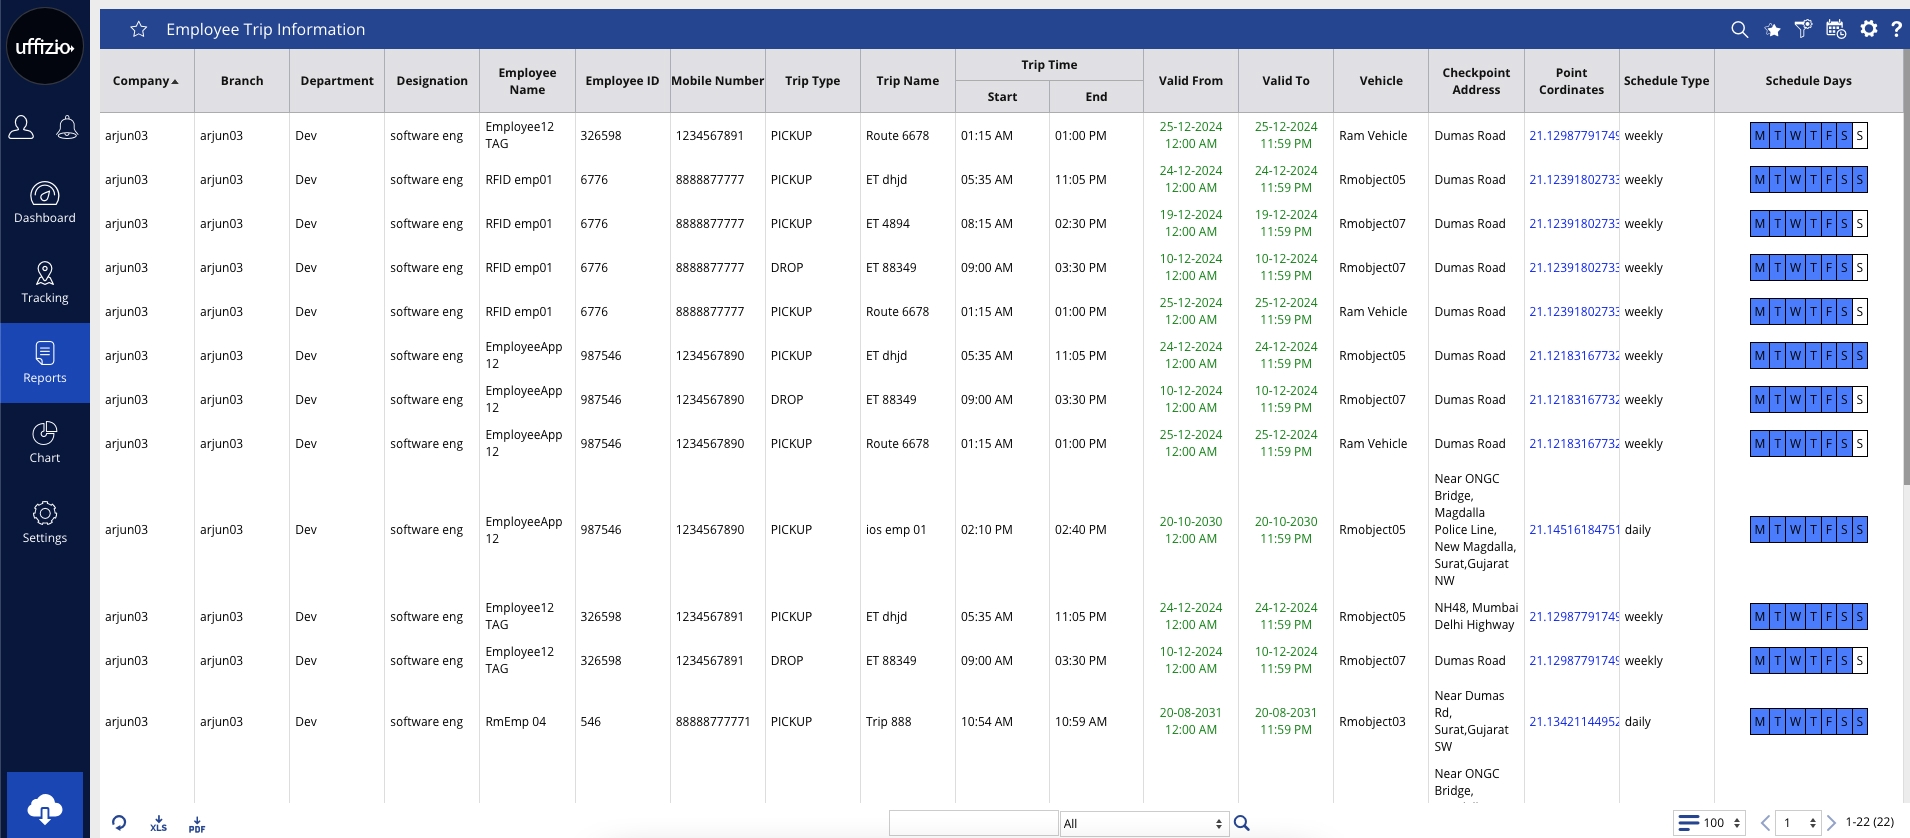Mark Employee Trip Information as favorite
The image size is (1910, 838).
click(x=139, y=30)
